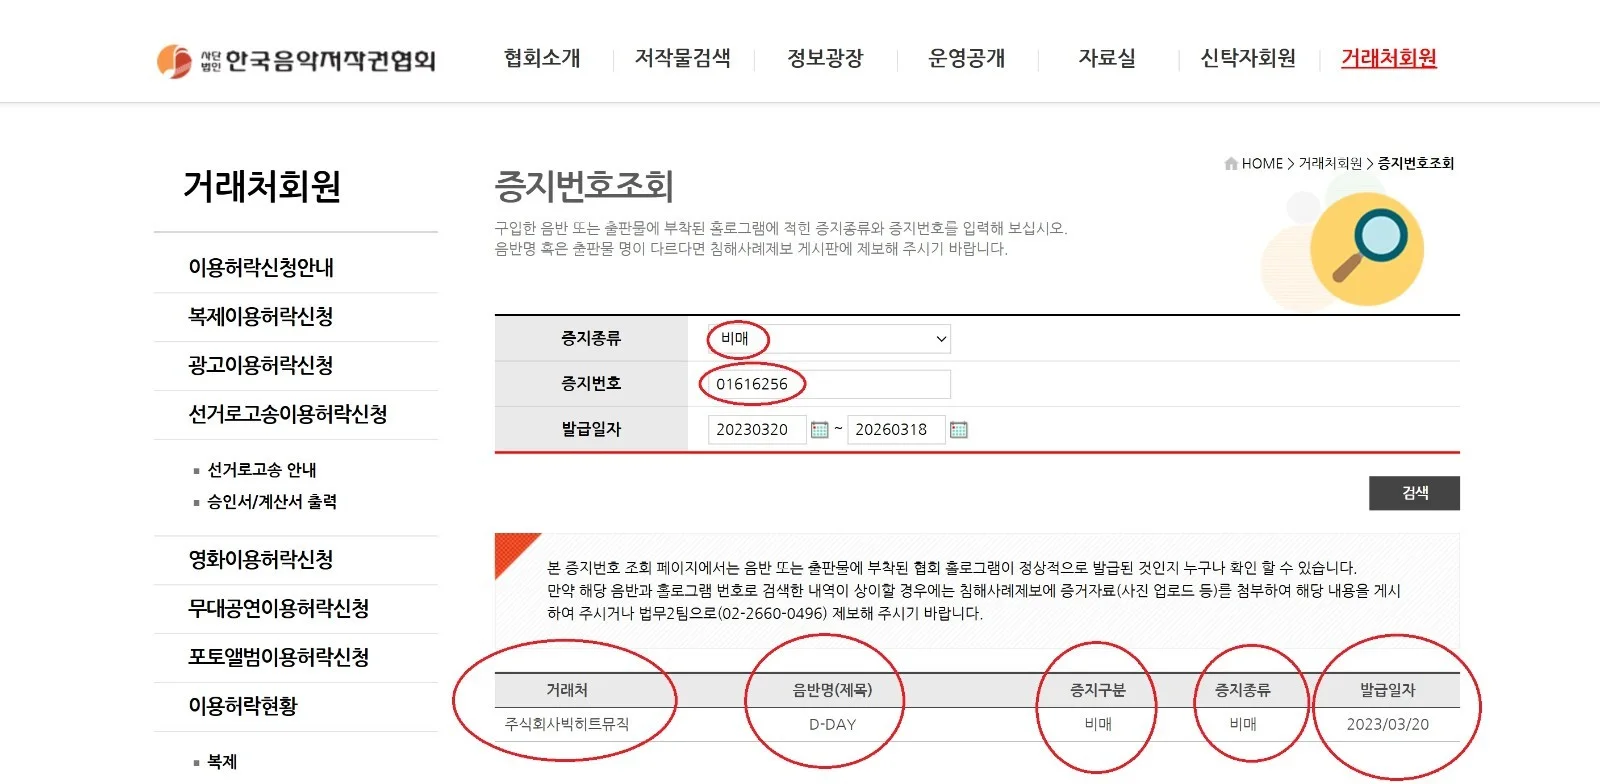Go to 무대공연이용허락신청 in sidebar
Viewport: 1600px width, 784px height.
tap(279, 609)
